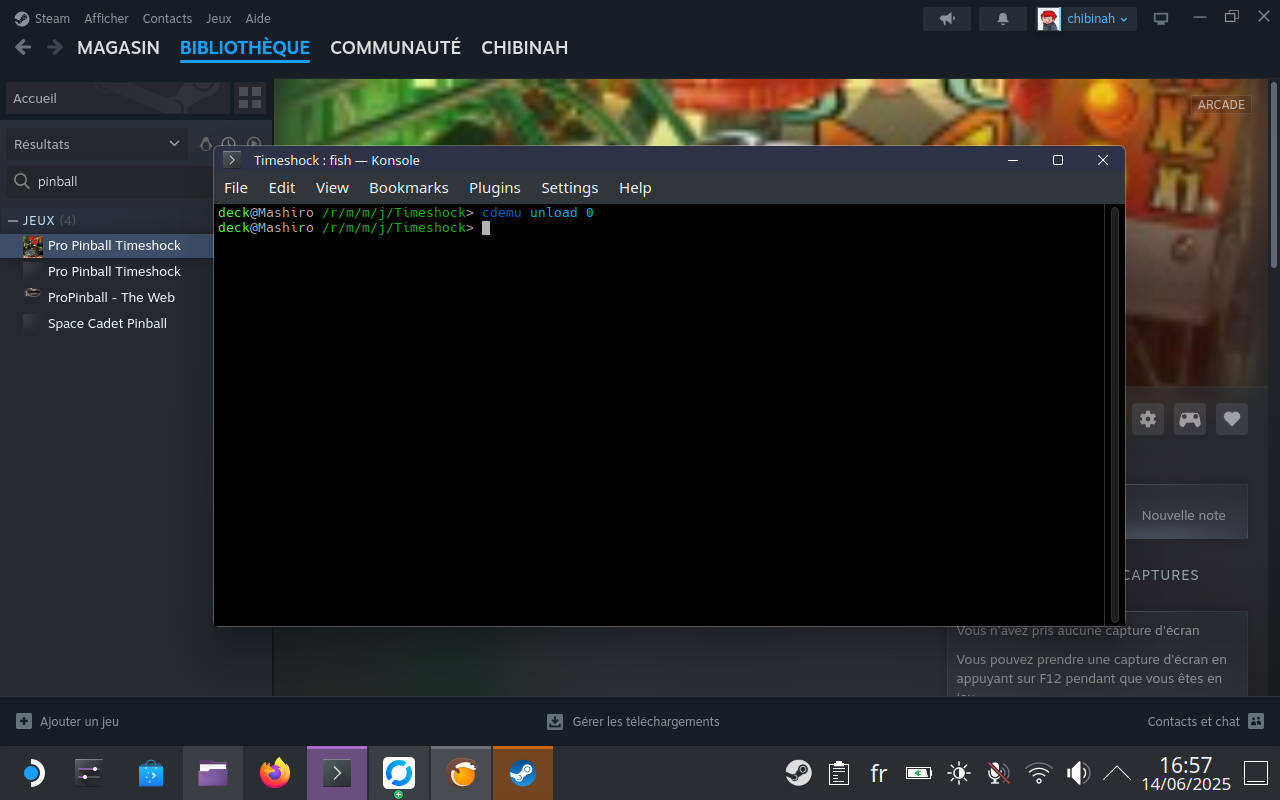
Task: Open the Aide menu
Action: [x=258, y=18]
